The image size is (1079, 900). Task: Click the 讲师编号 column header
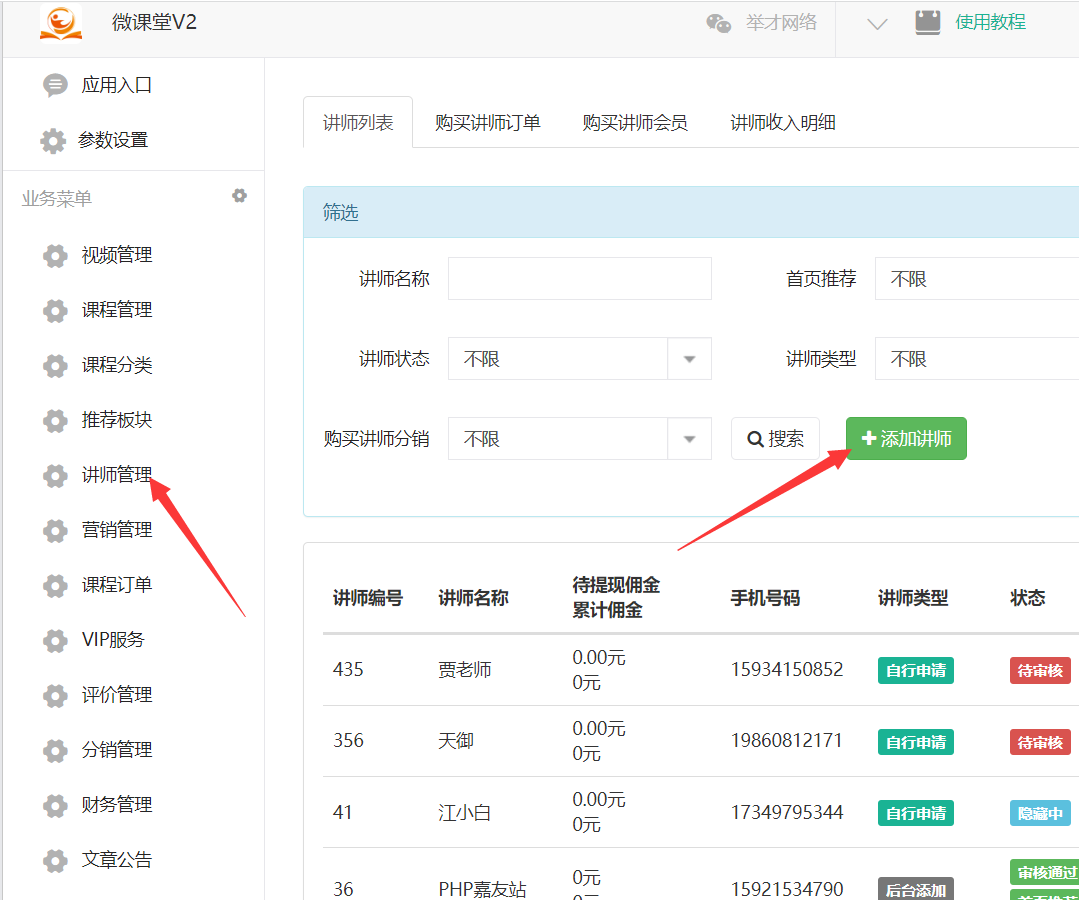pos(368,598)
